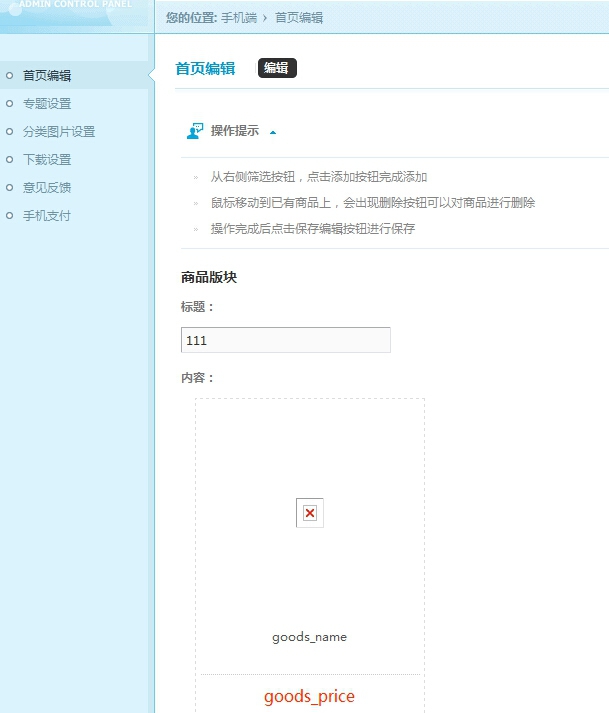The height and width of the screenshot is (713, 609).
Task: Click the broken product image thumbnail
Action: pos(310,513)
